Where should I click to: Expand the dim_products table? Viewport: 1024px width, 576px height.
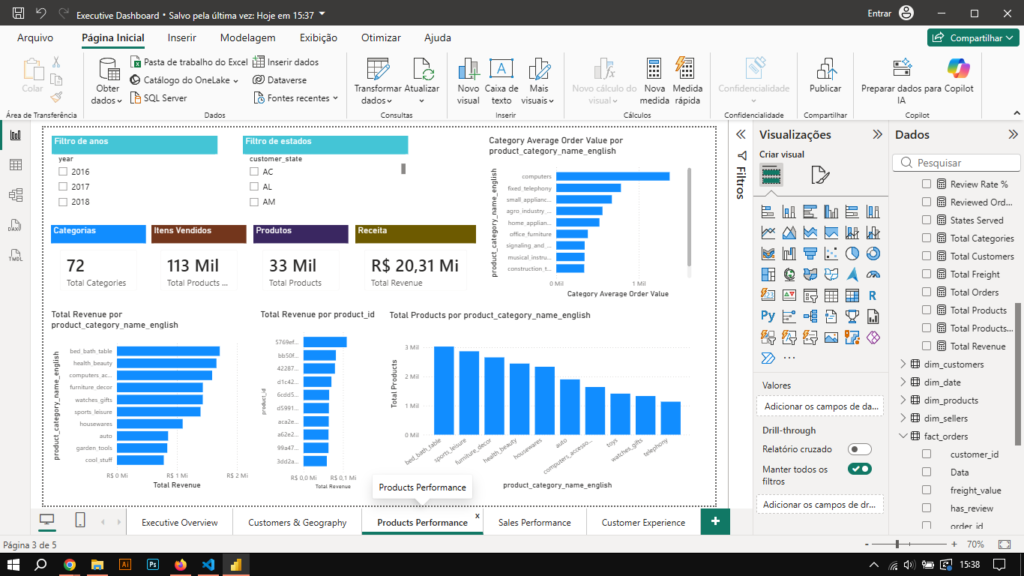904,400
